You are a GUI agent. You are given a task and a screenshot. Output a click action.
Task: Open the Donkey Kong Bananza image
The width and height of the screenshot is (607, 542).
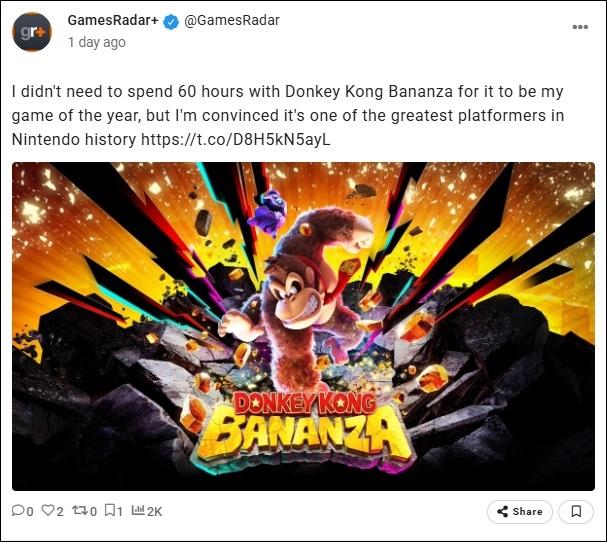(x=303, y=326)
